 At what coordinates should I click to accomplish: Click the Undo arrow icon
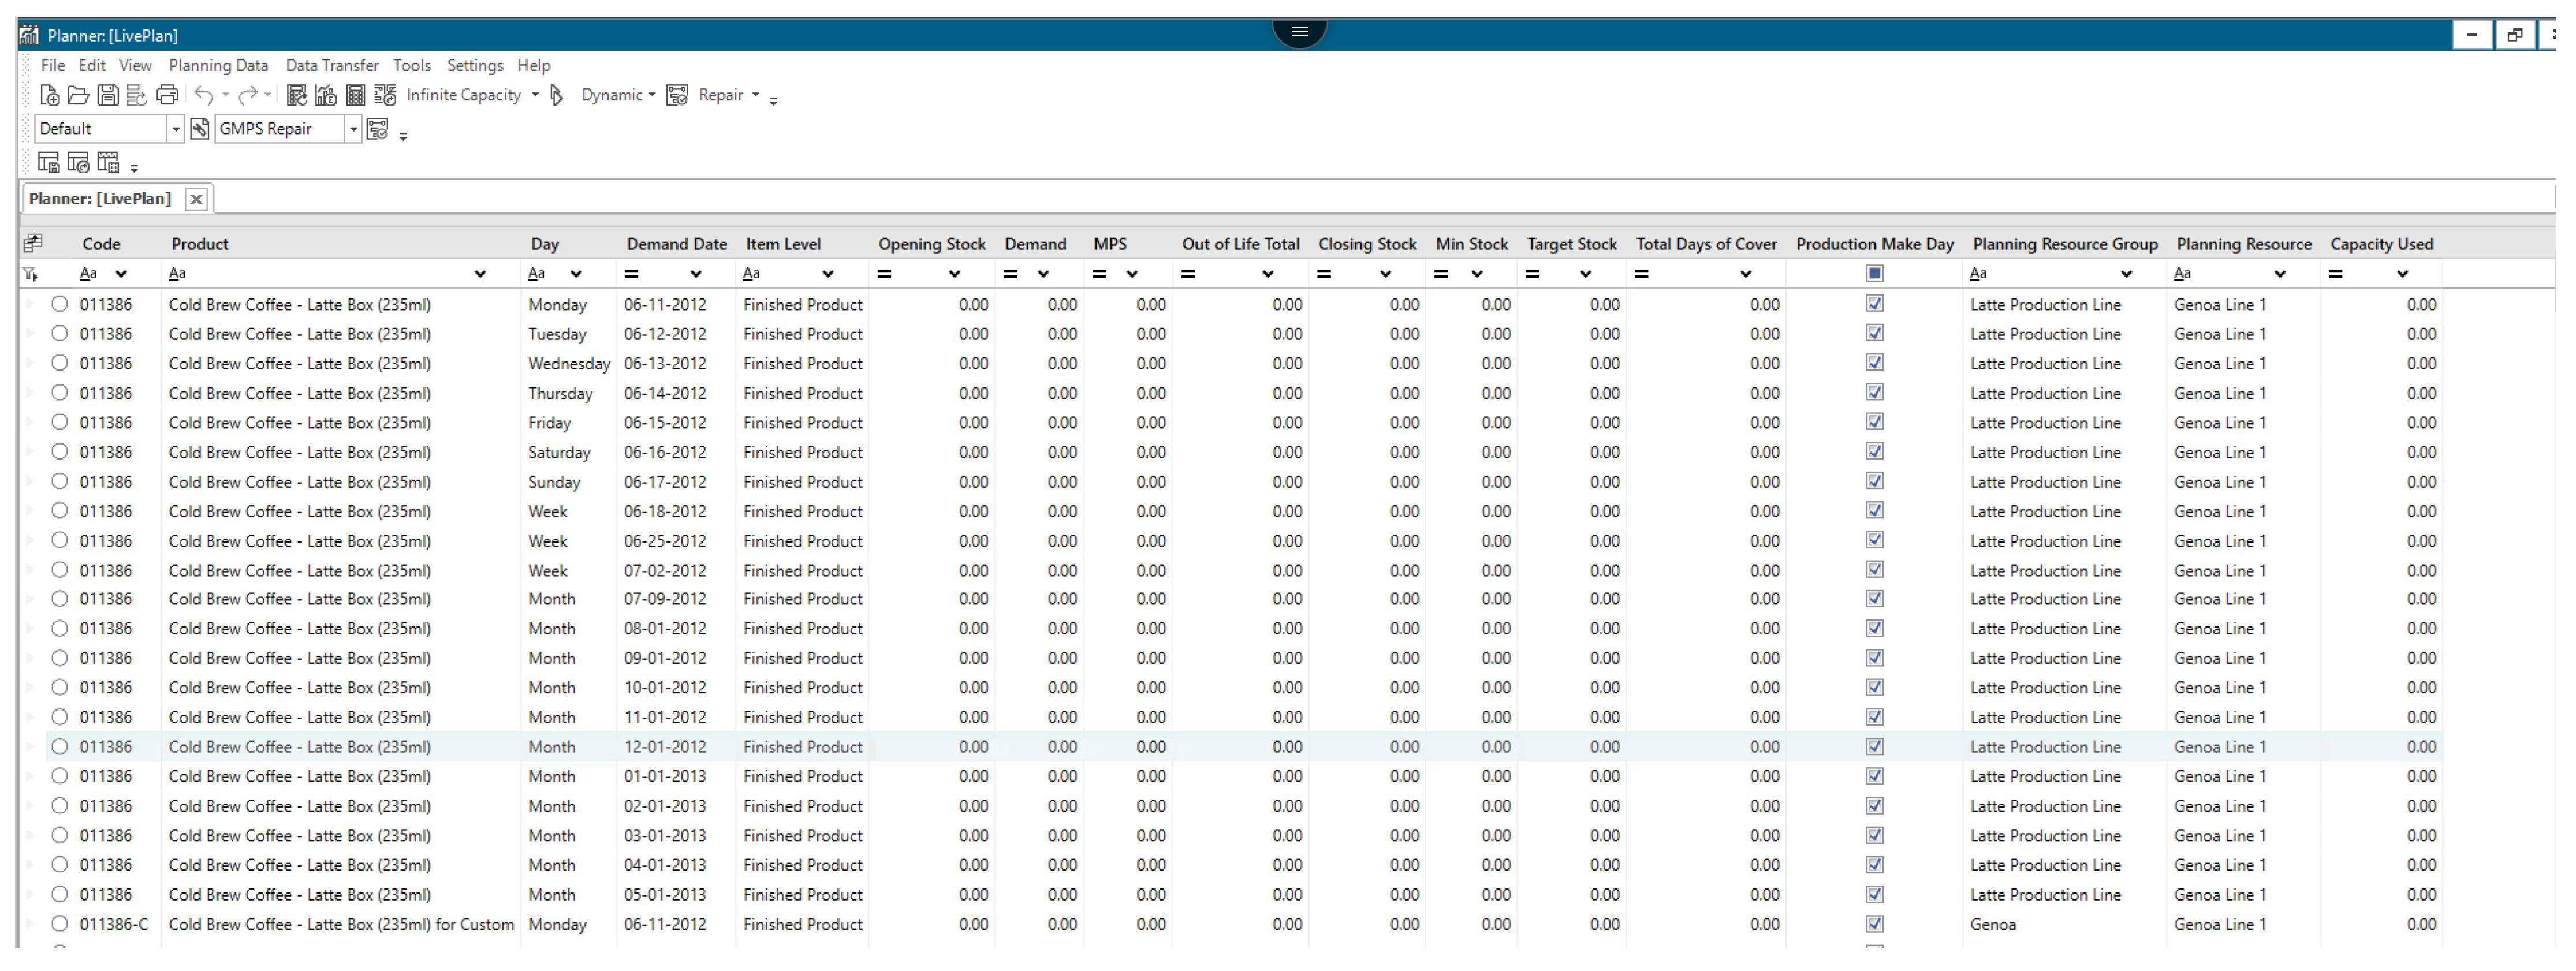204,96
